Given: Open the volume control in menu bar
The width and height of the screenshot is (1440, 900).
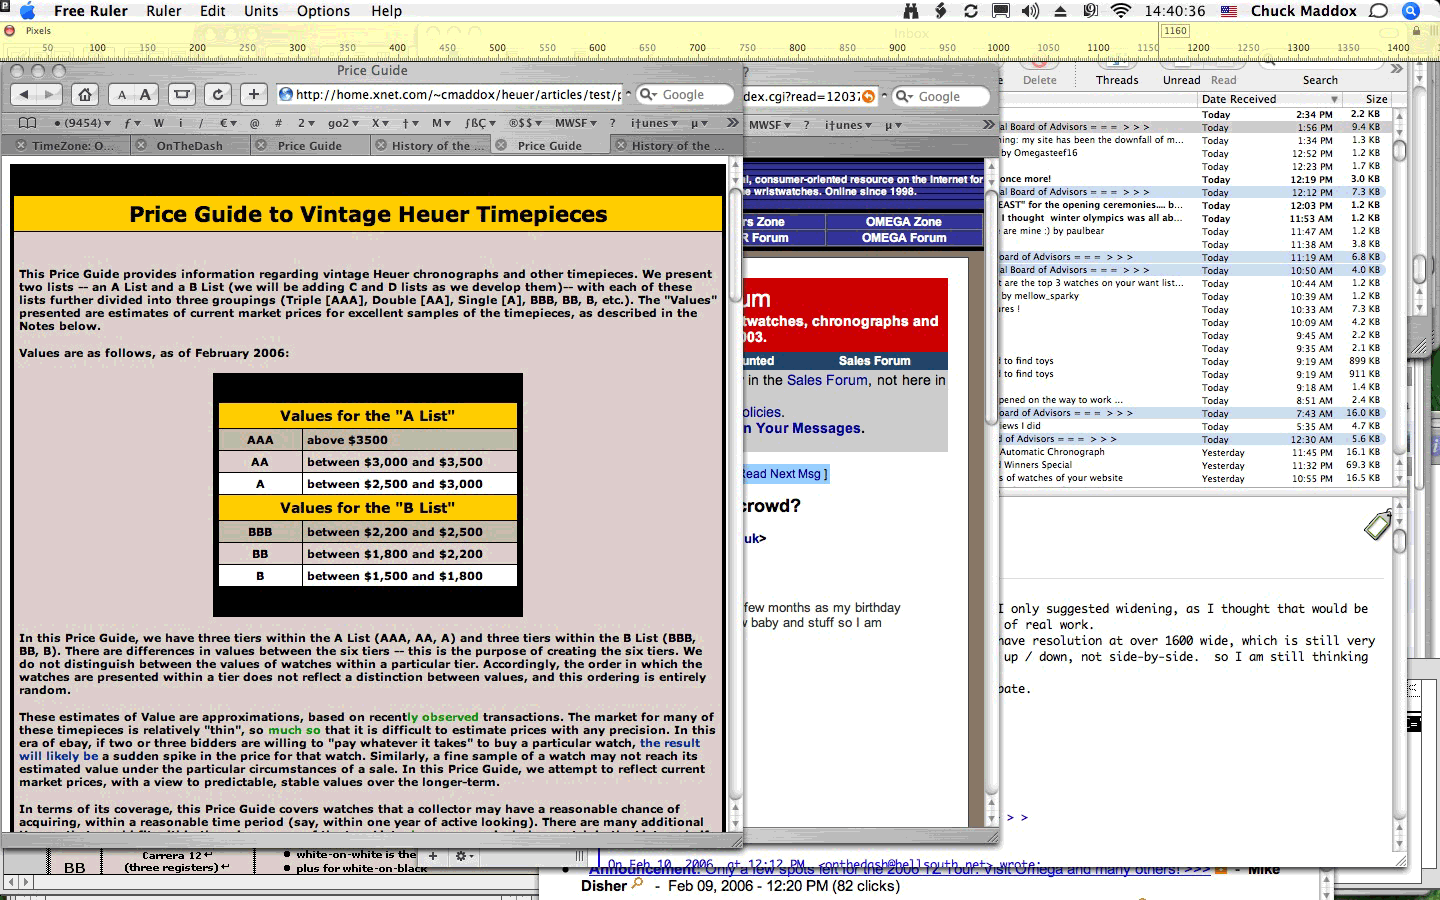Looking at the screenshot, I should [1030, 11].
